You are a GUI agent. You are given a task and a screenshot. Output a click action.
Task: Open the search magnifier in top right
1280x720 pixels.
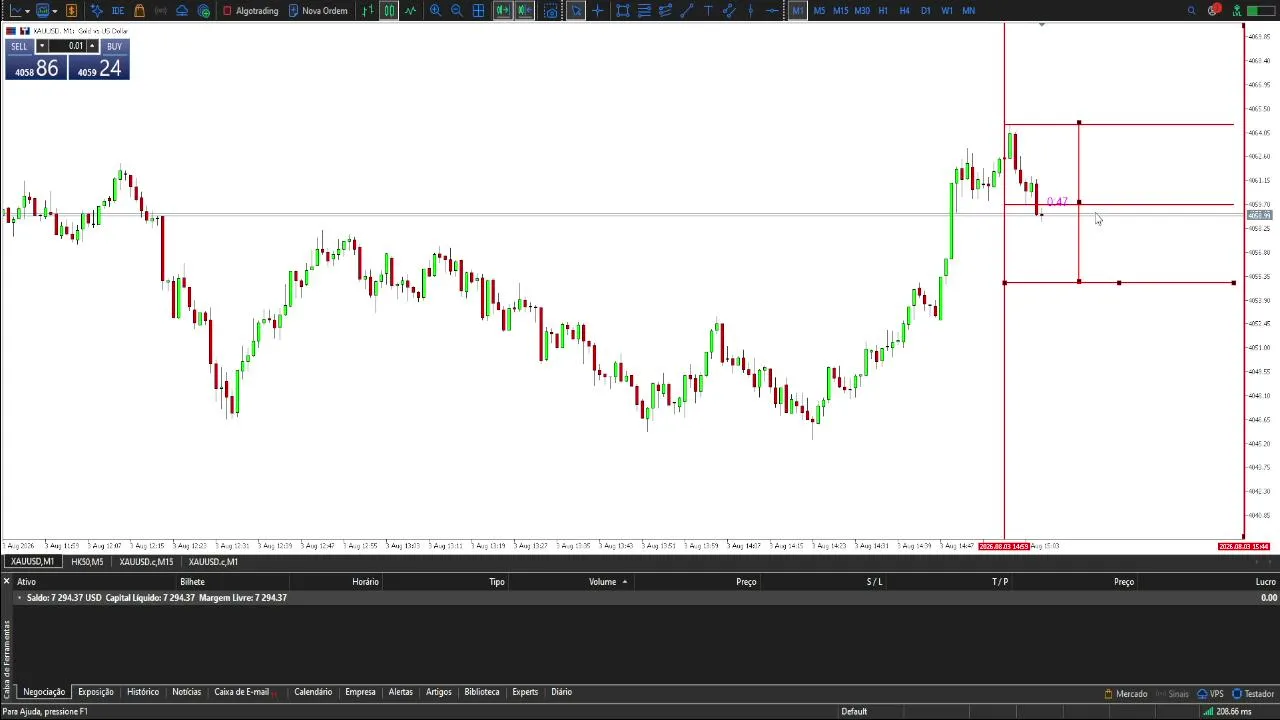point(1191,10)
